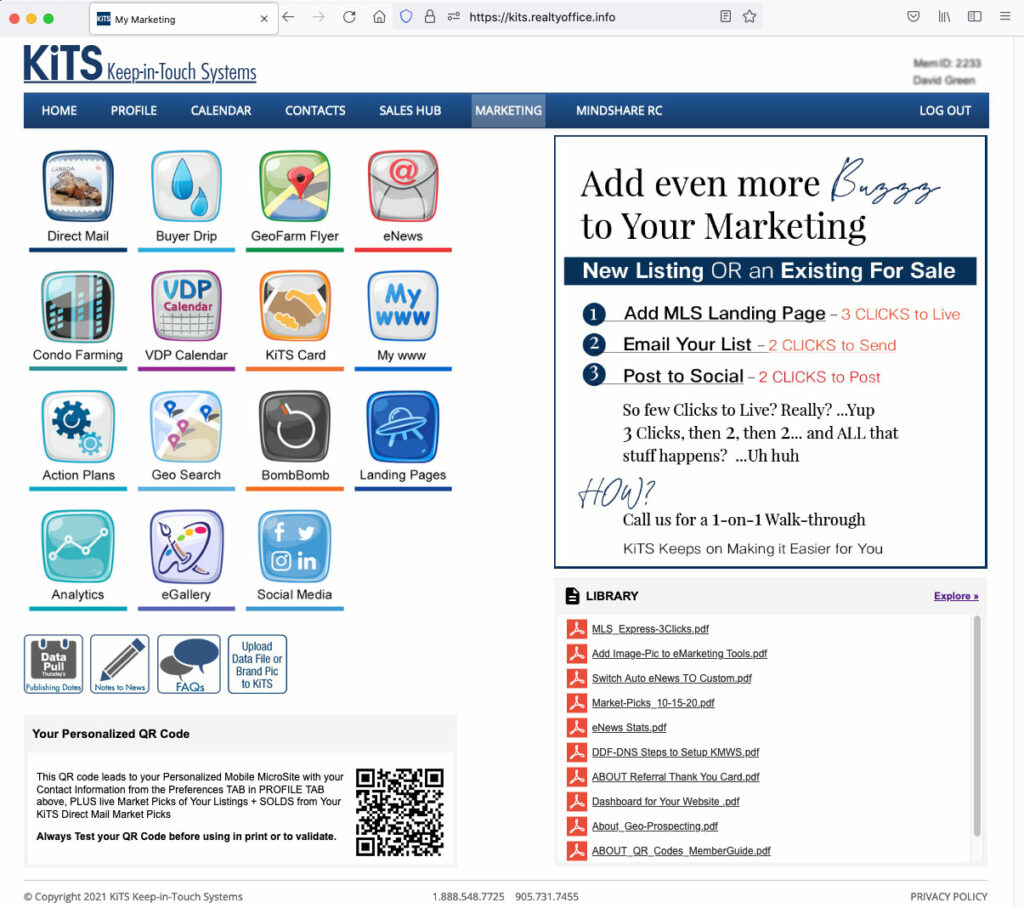1024x908 pixels.
Task: Switch to the SALES HUB tab
Action: tap(410, 111)
